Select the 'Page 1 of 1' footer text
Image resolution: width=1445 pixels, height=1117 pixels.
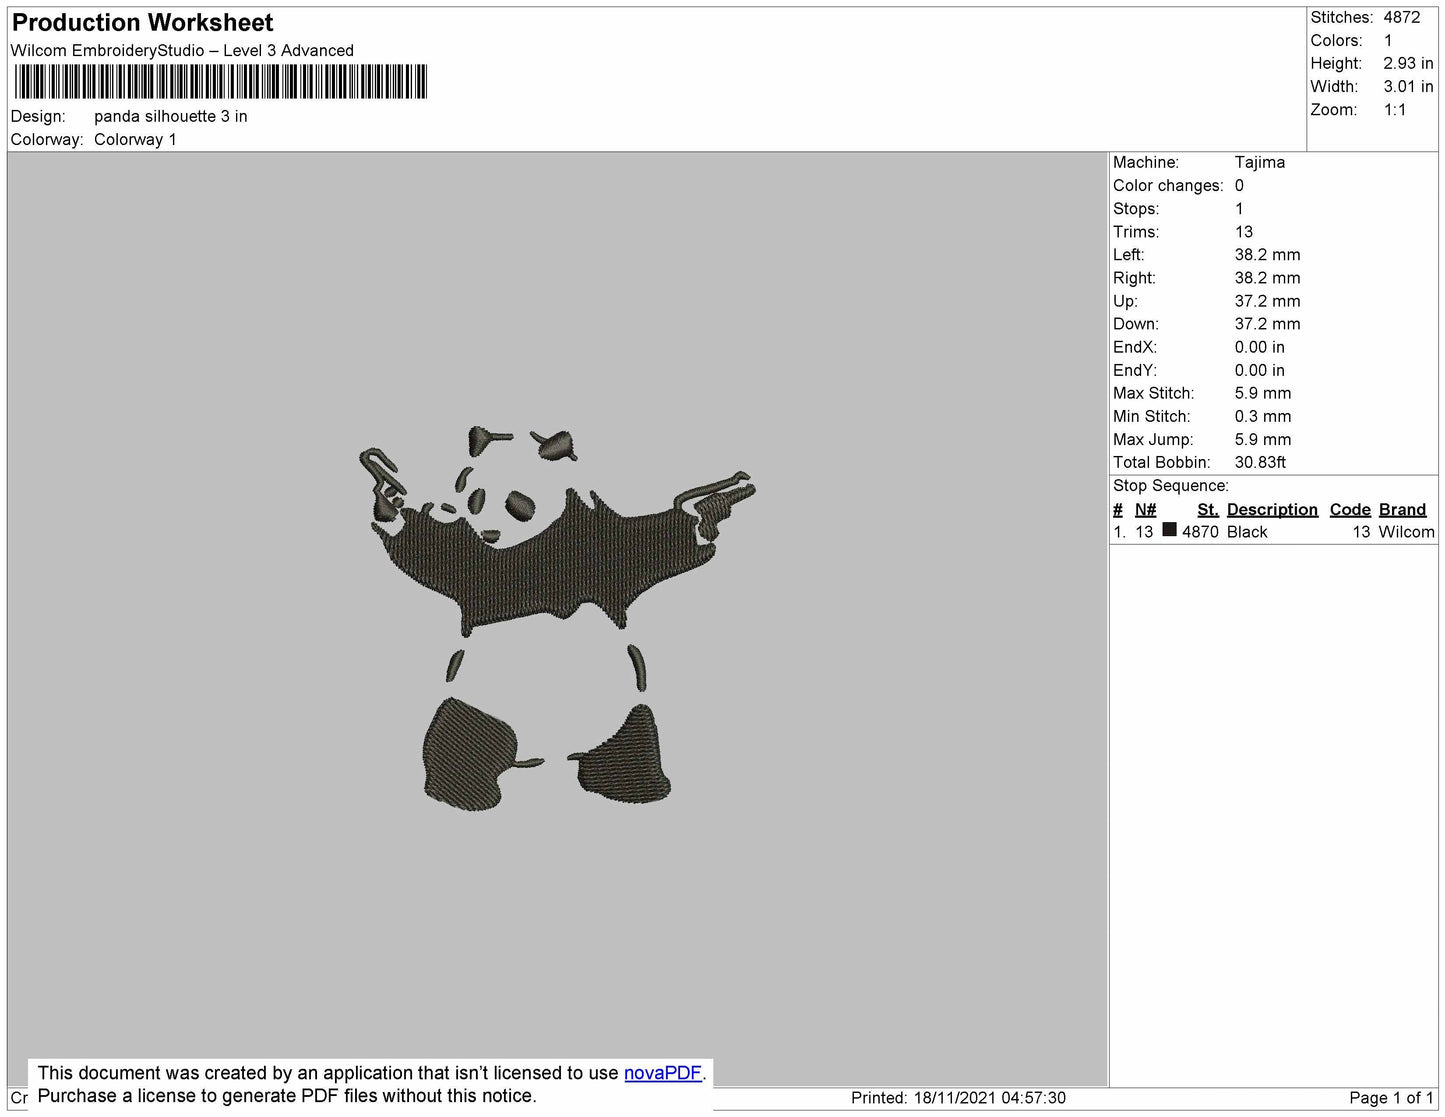pyautogui.click(x=1392, y=1098)
